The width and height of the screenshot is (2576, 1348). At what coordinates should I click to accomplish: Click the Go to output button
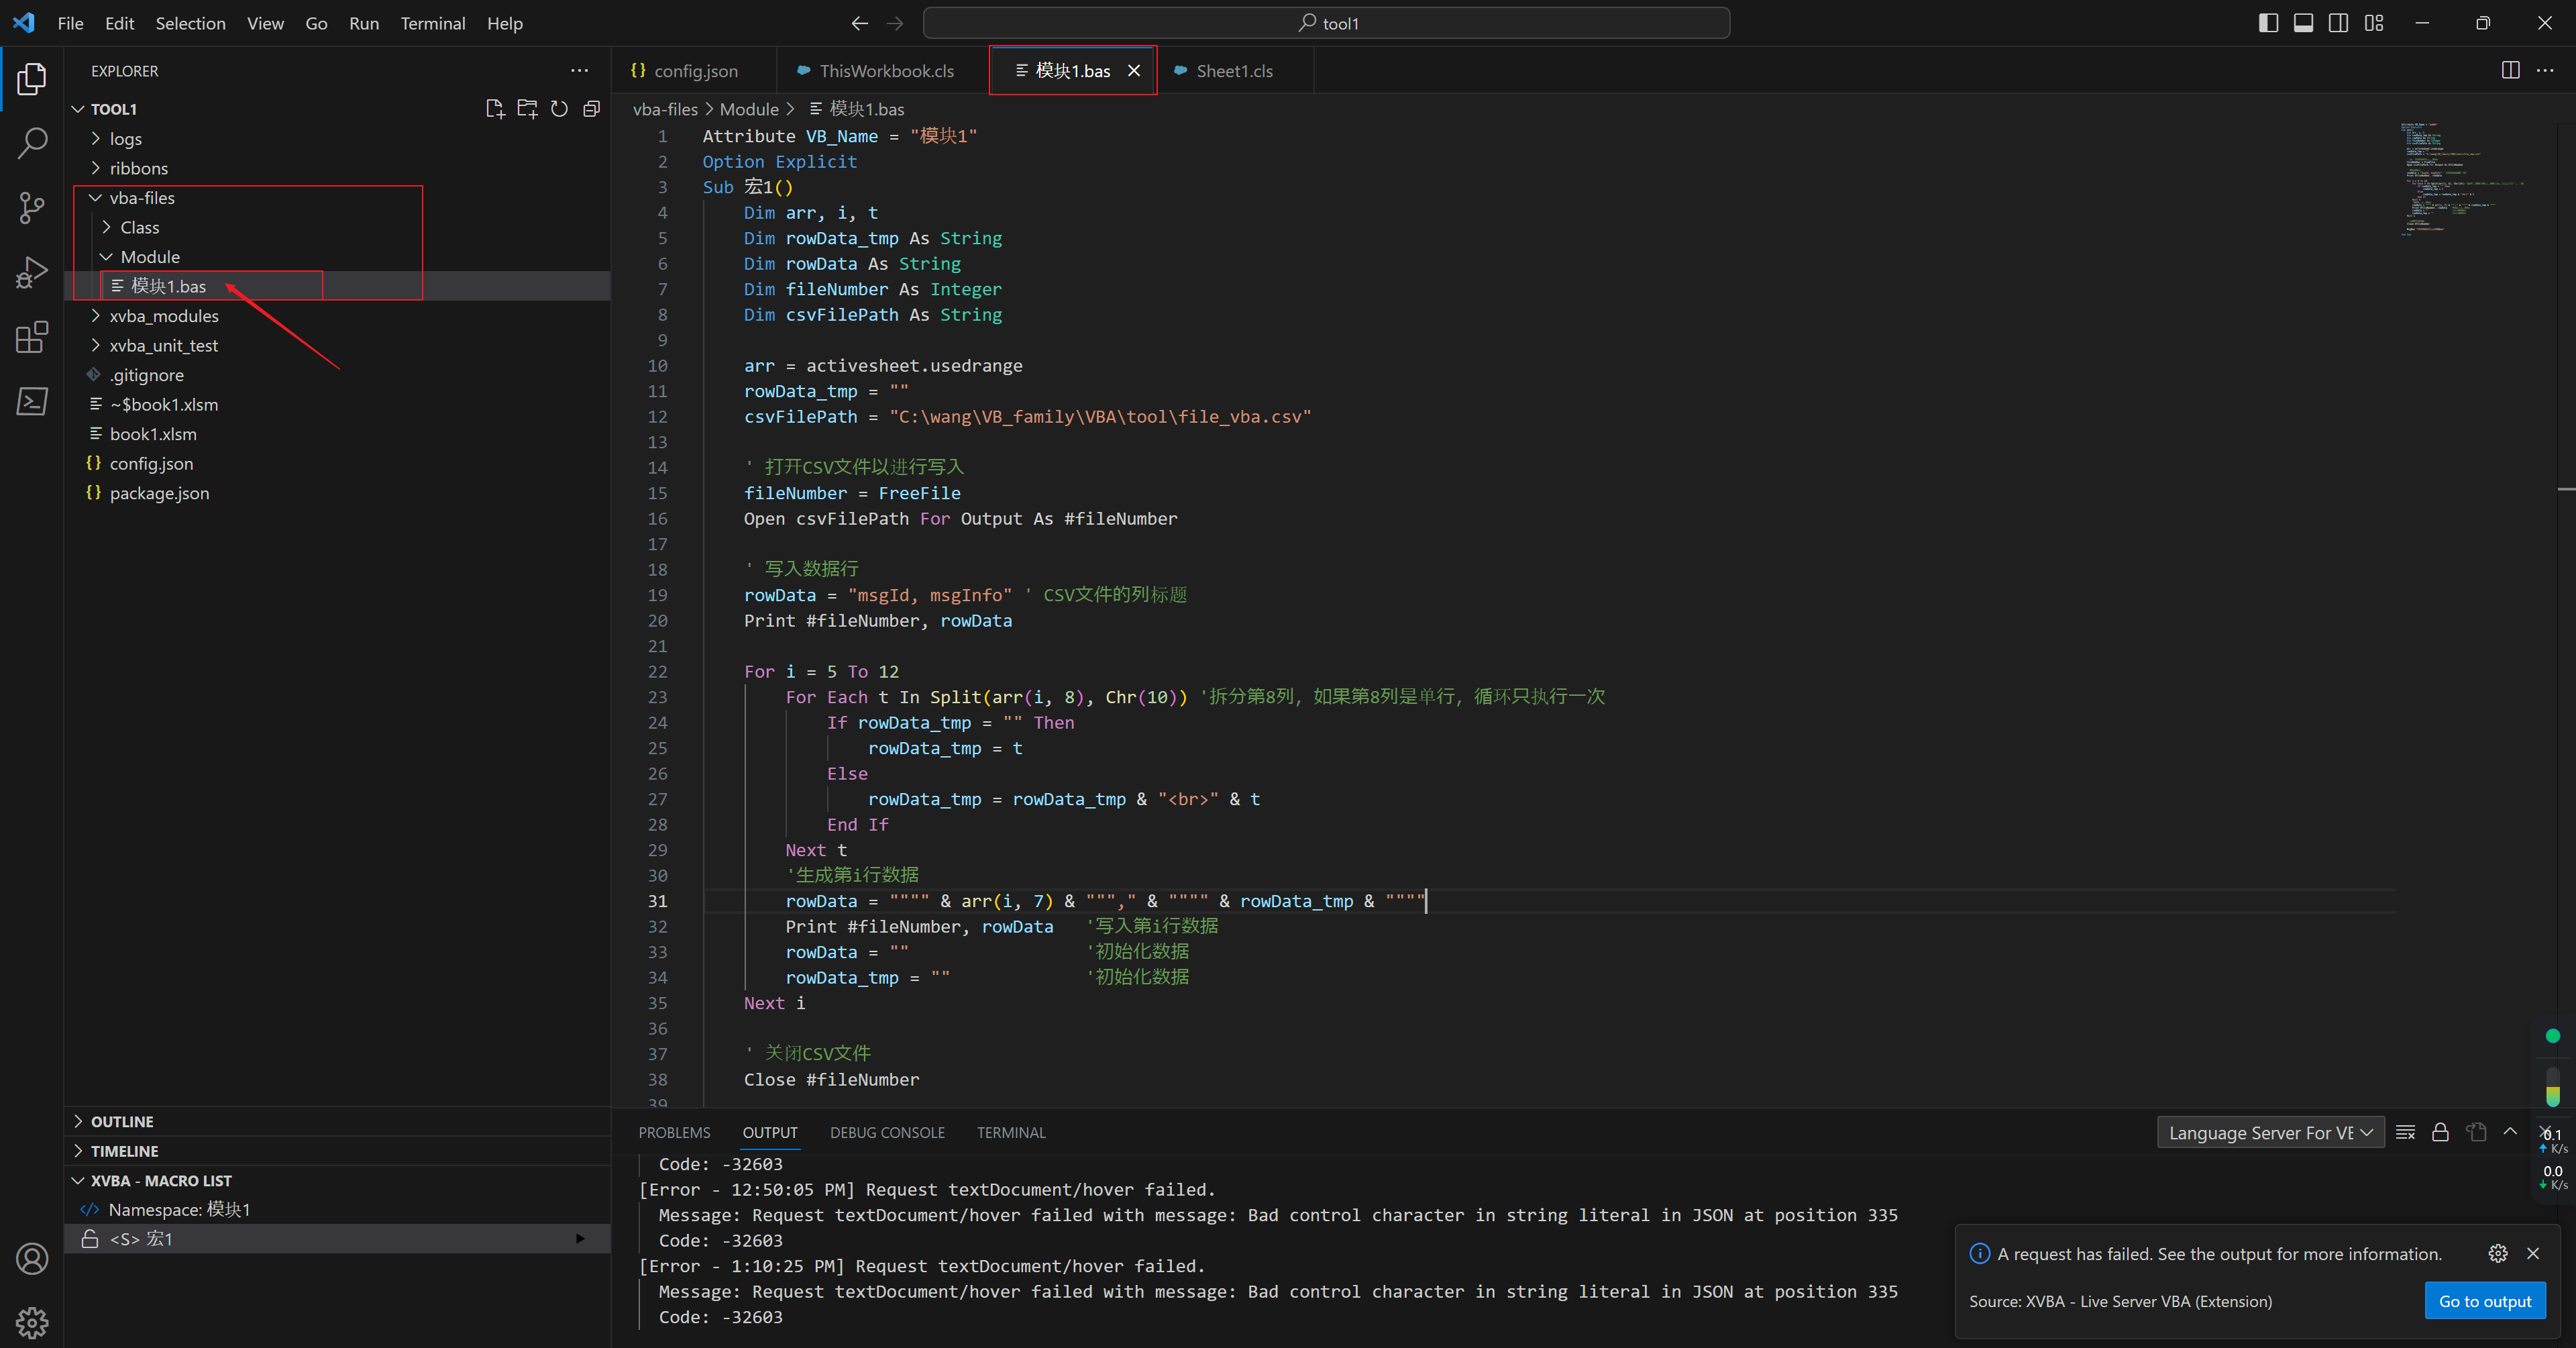click(x=2485, y=1301)
